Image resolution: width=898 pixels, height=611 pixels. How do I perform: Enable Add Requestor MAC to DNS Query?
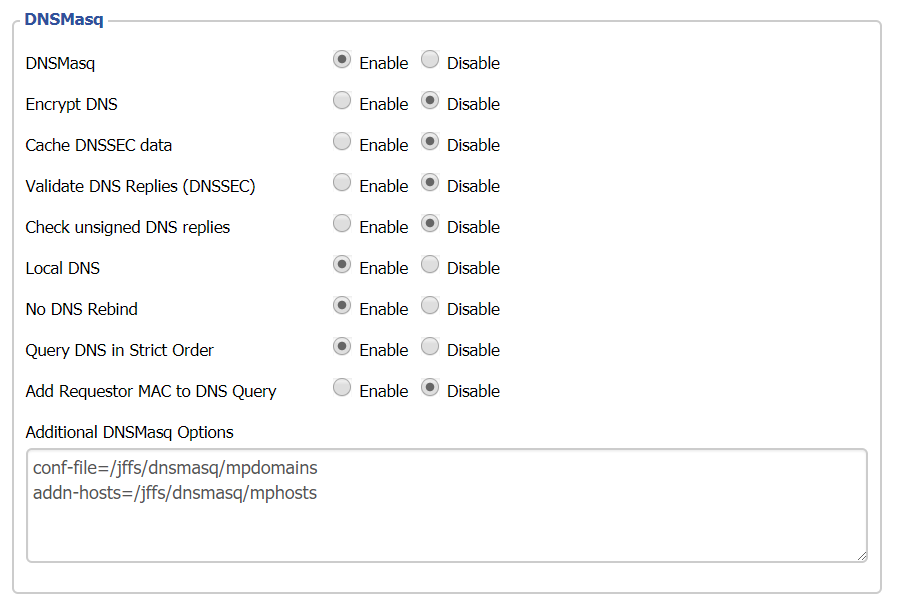[x=342, y=388]
